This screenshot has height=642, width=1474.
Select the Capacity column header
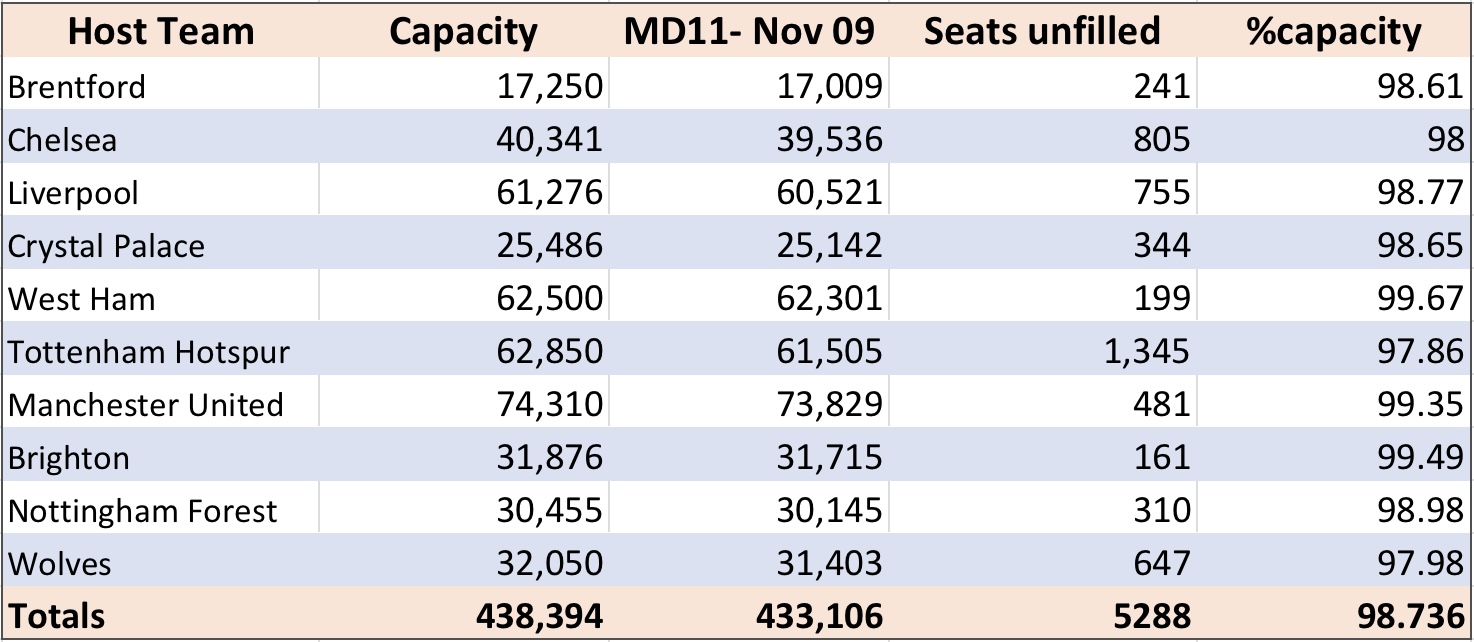(463, 32)
